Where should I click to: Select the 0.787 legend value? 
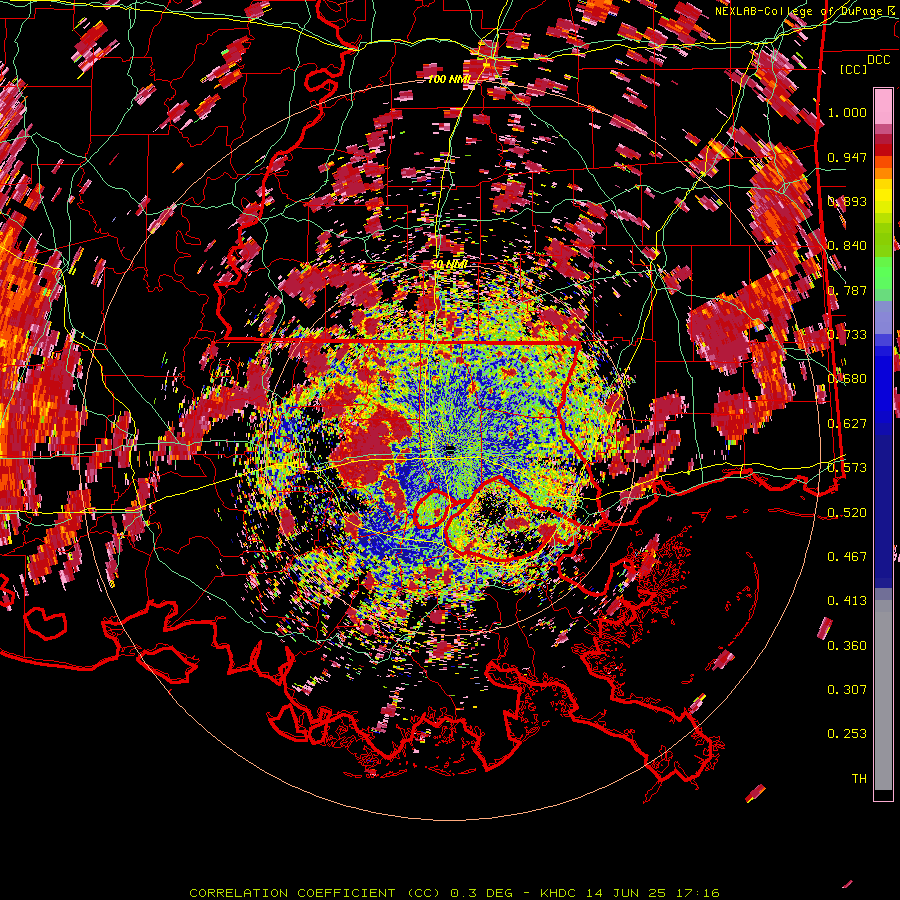[x=847, y=290]
